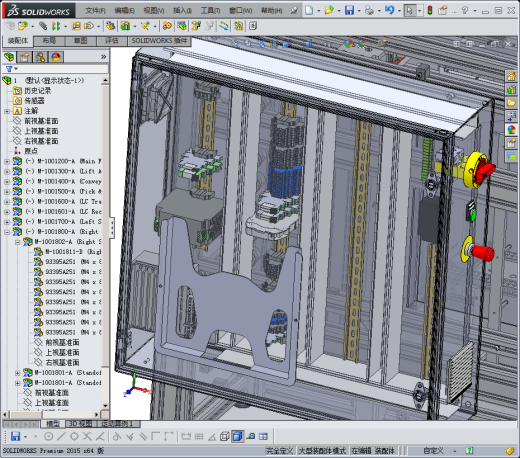Open the Print icon in top toolbar

[x=369, y=11]
